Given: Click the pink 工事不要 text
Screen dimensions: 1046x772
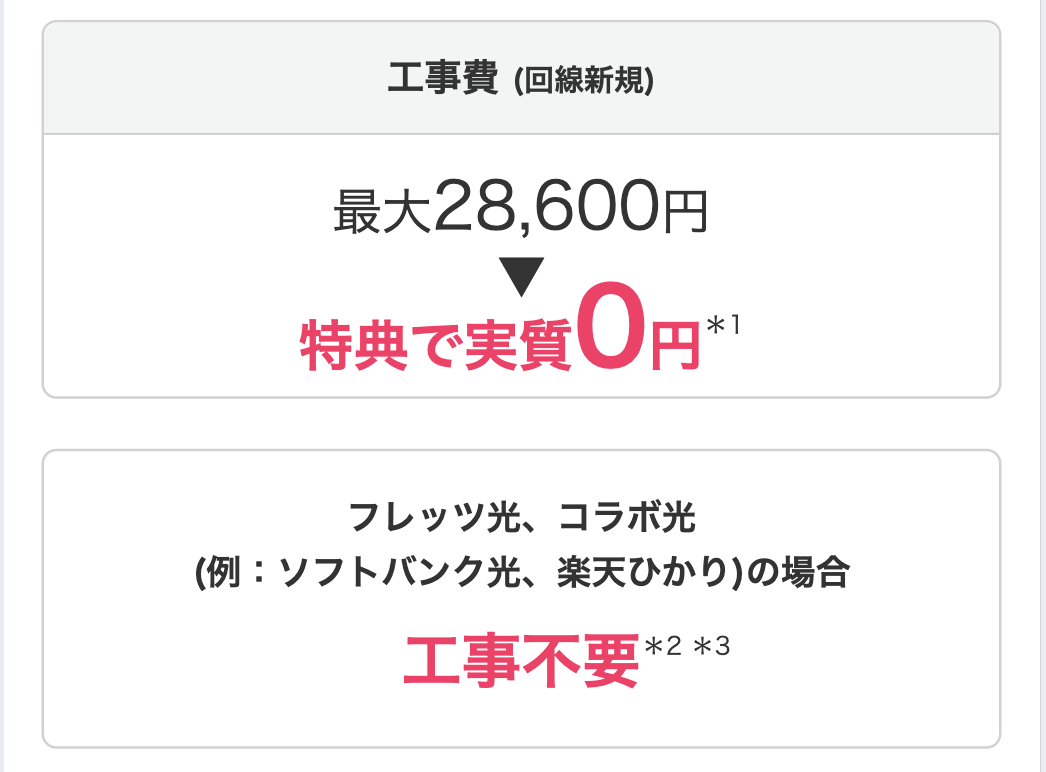Looking at the screenshot, I should pos(520,655).
